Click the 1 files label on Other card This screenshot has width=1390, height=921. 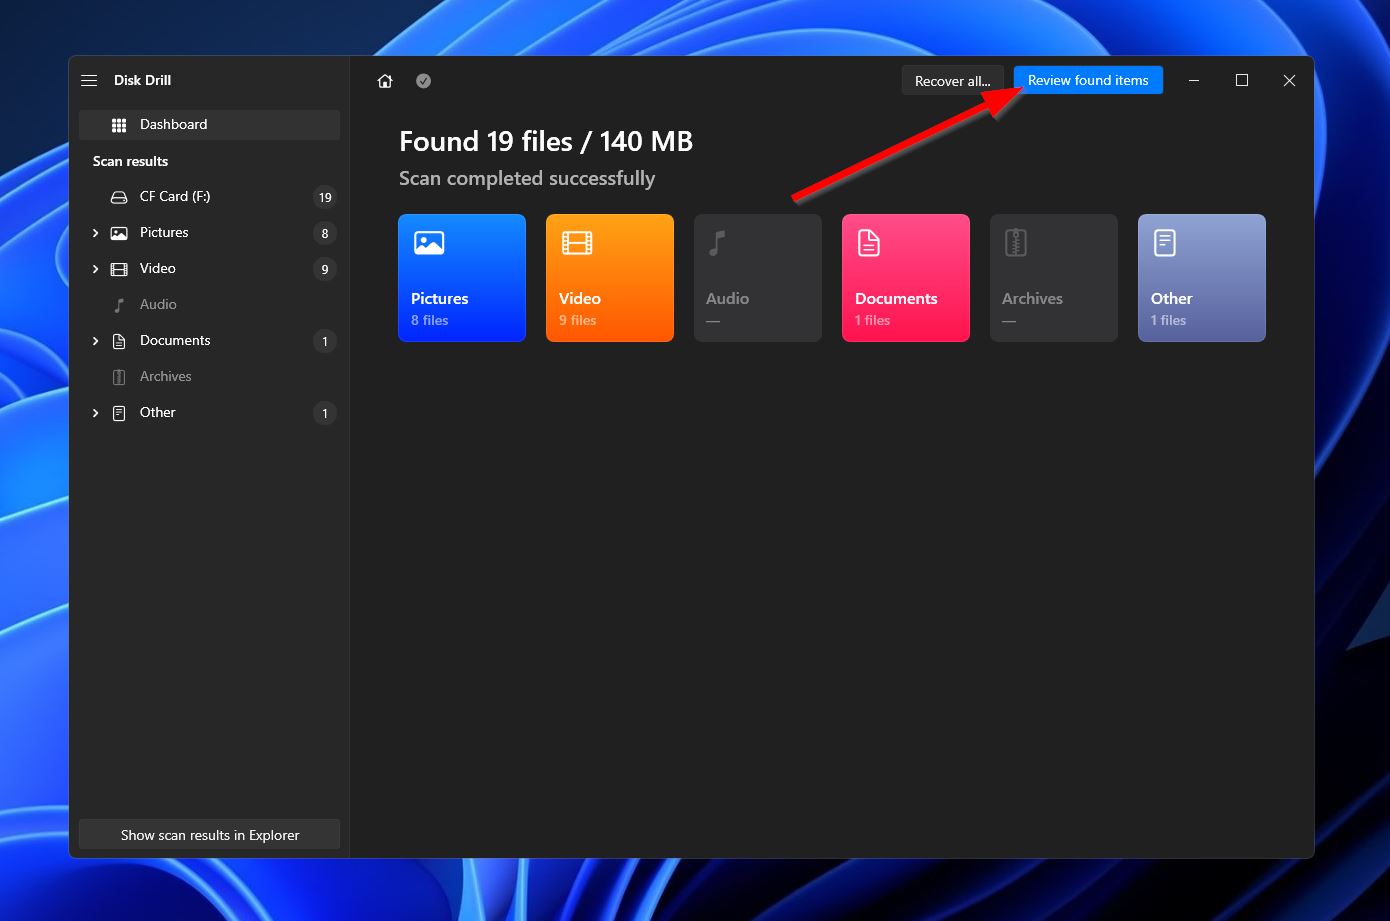click(x=1168, y=320)
